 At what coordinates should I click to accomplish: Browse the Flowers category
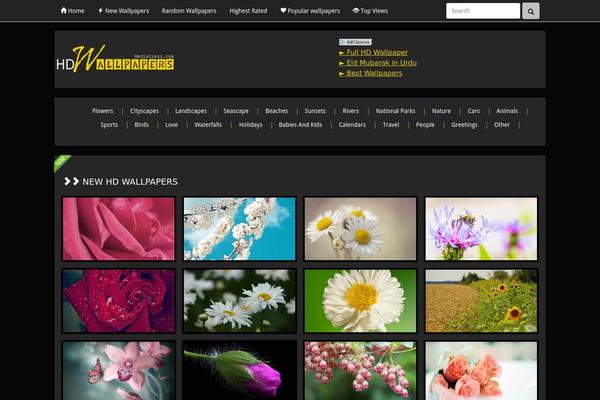103,111
